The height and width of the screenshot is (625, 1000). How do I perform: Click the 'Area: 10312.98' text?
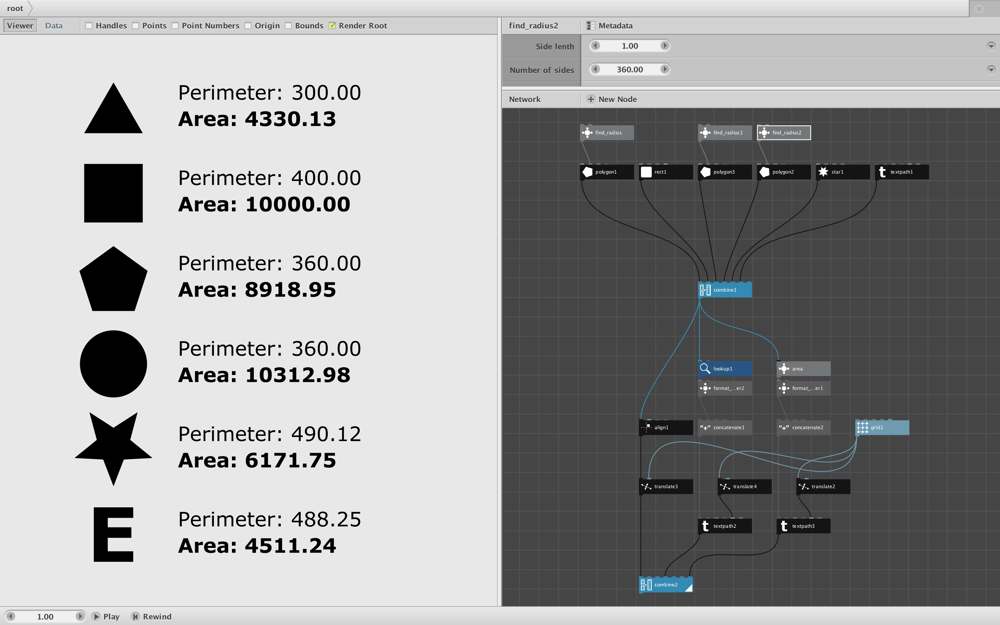point(264,375)
